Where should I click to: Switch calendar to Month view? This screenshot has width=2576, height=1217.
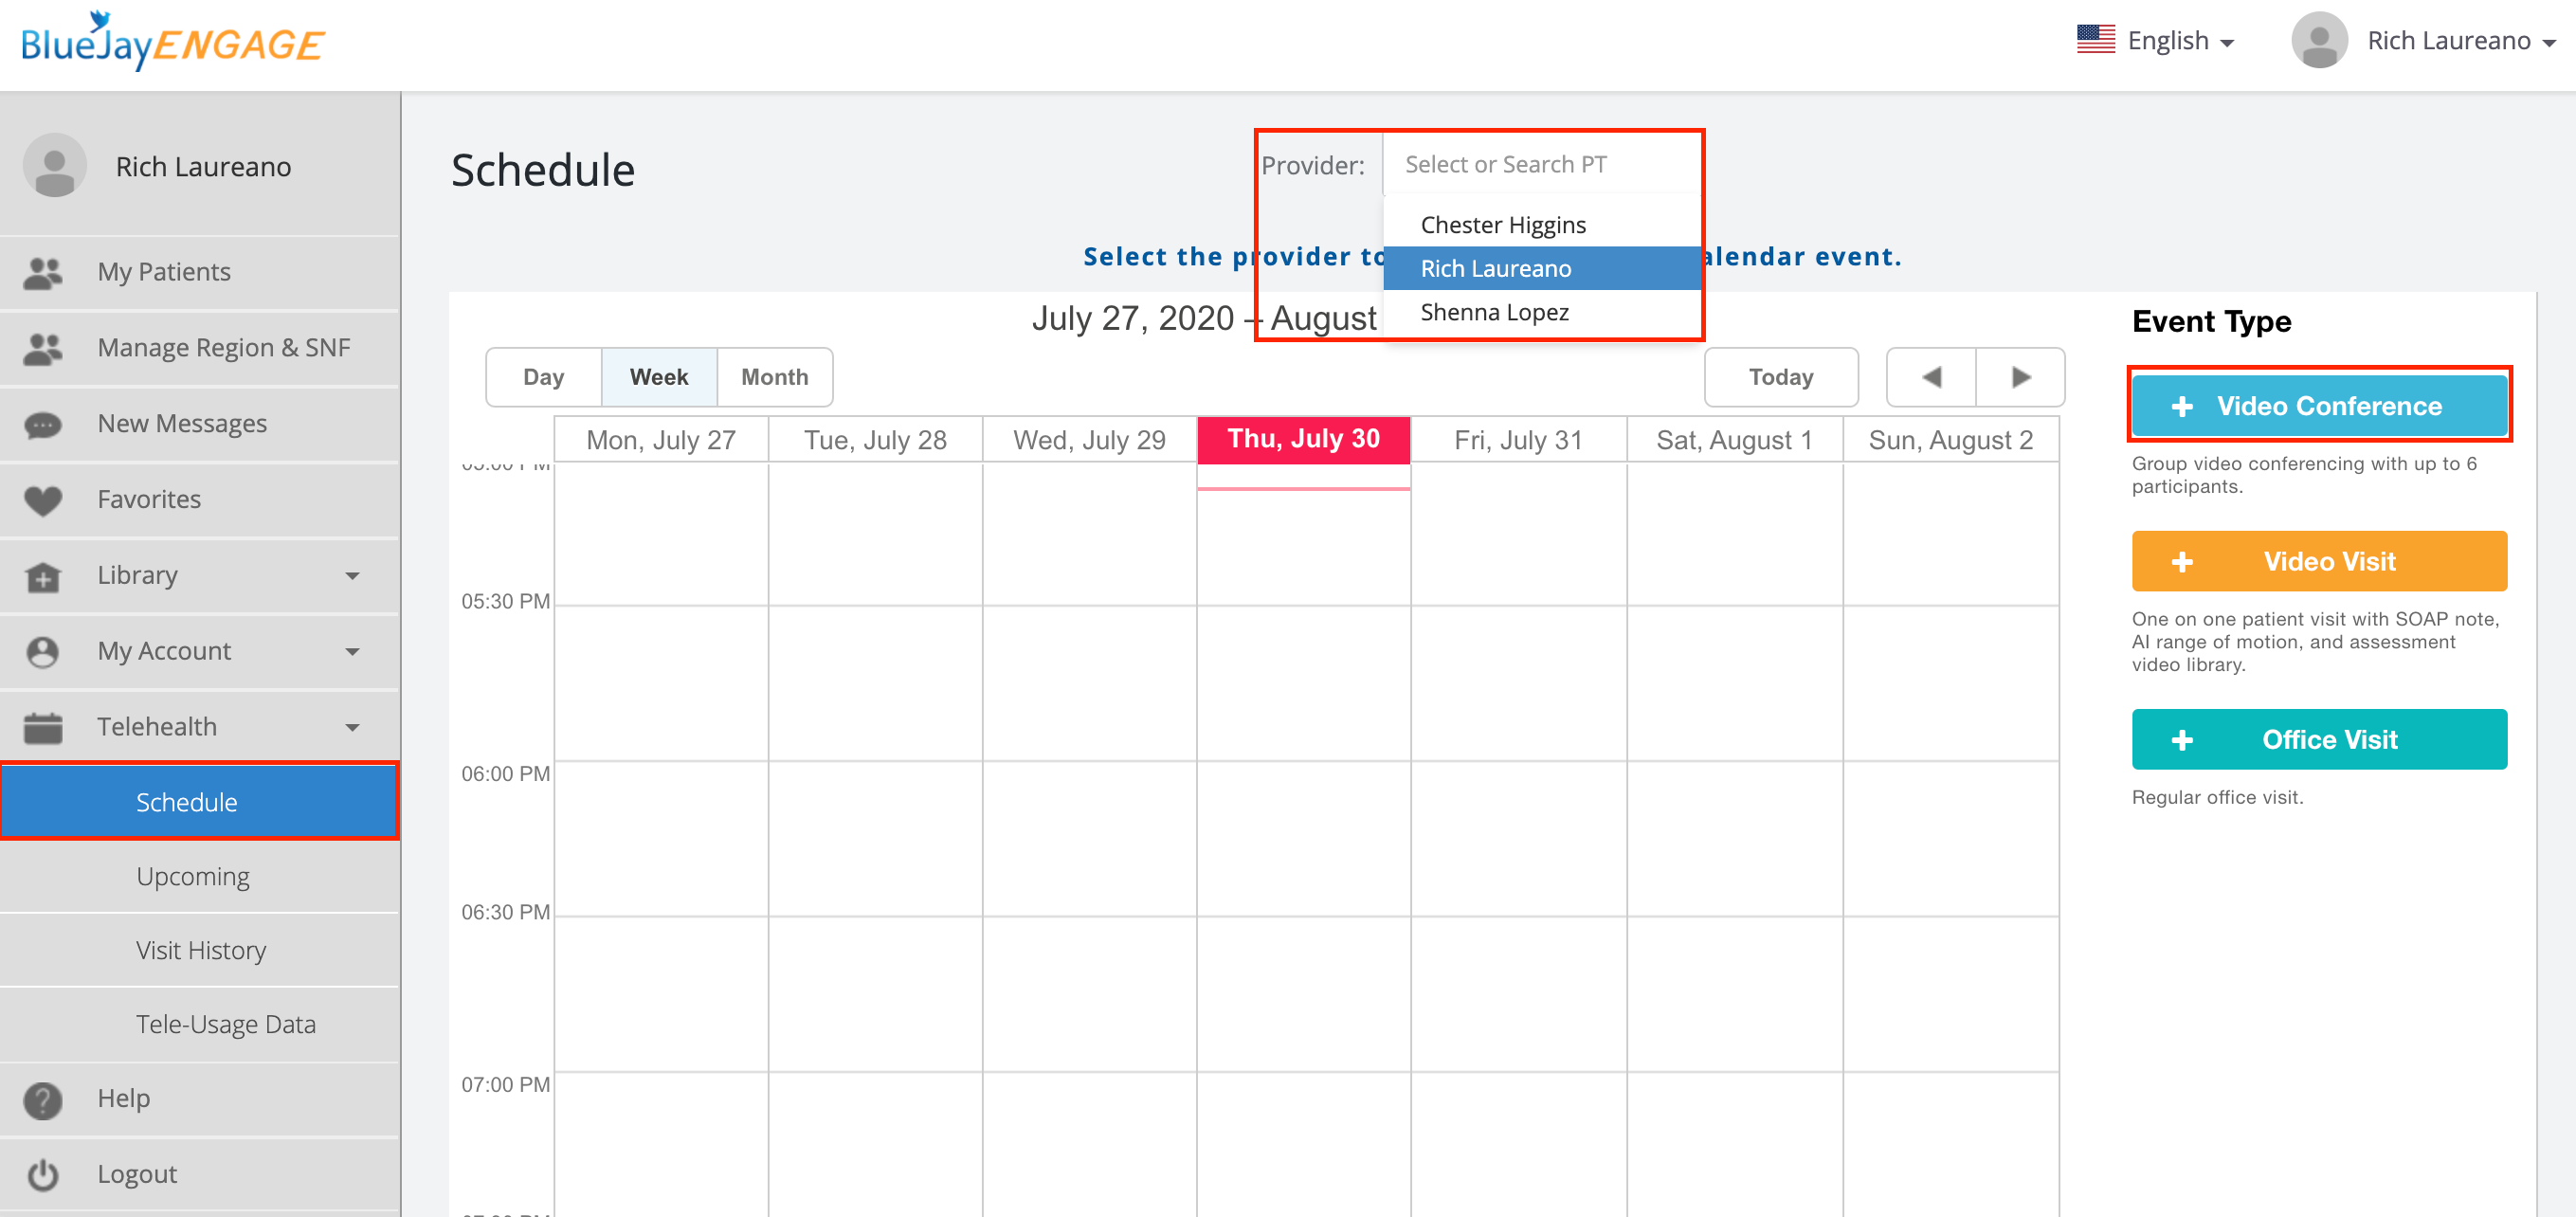(x=774, y=377)
